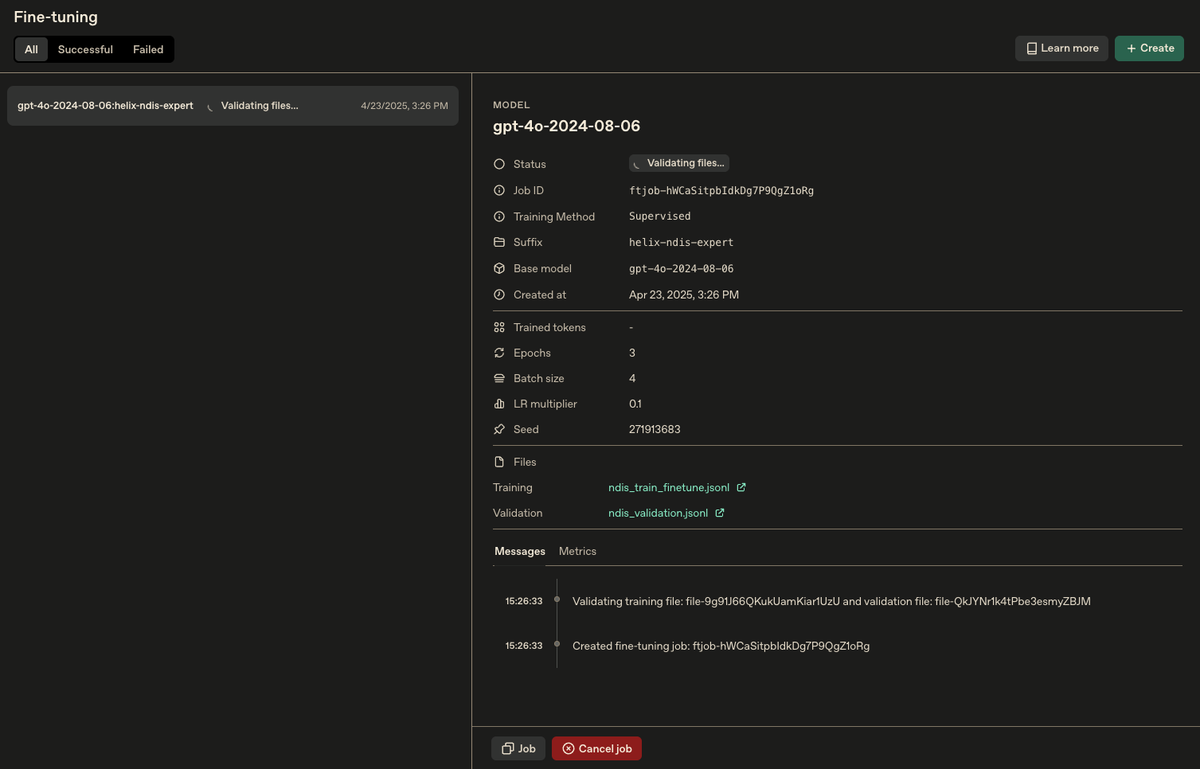Screen dimensions: 1200x769
Task: Click the Job ID info icon
Action: coord(499,190)
